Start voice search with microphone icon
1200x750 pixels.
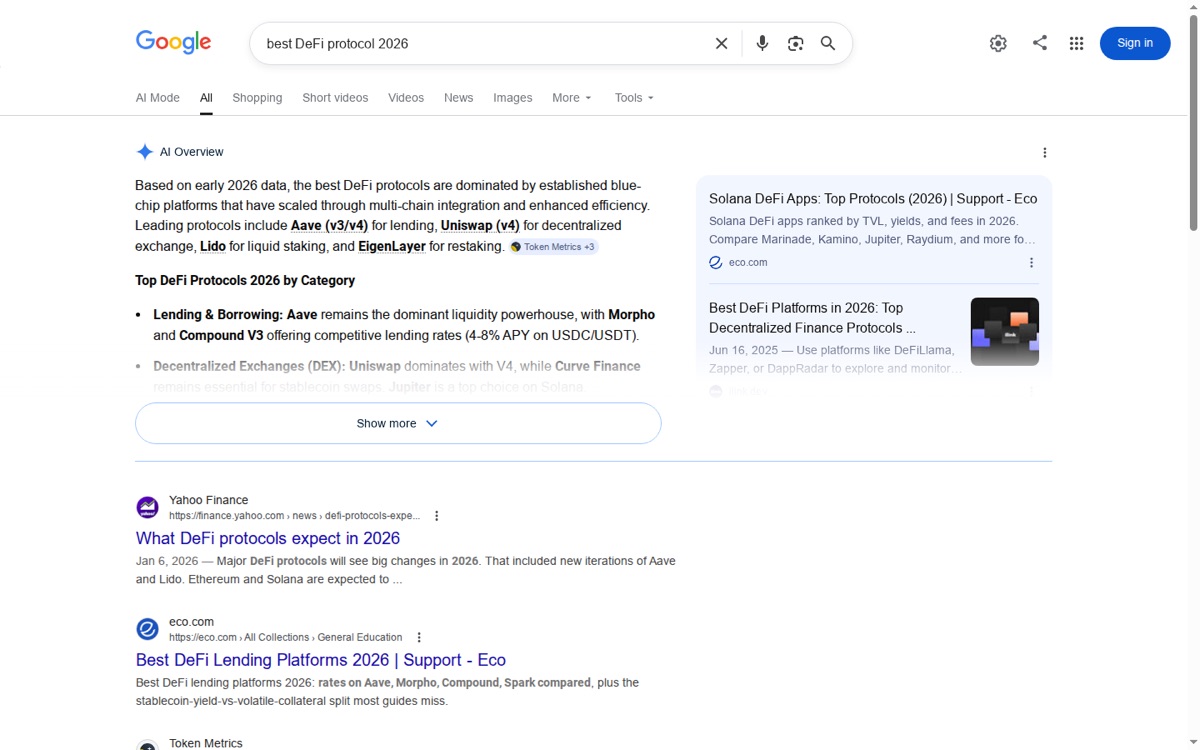(762, 43)
